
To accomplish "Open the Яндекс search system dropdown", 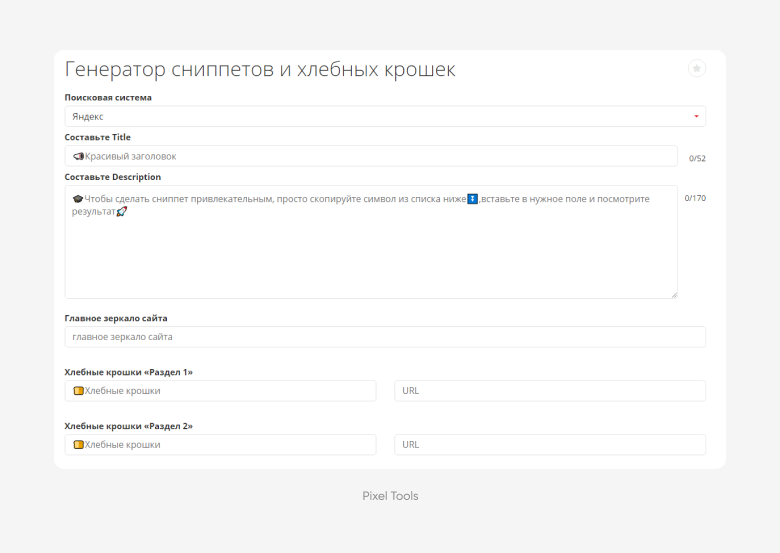I will [385, 116].
